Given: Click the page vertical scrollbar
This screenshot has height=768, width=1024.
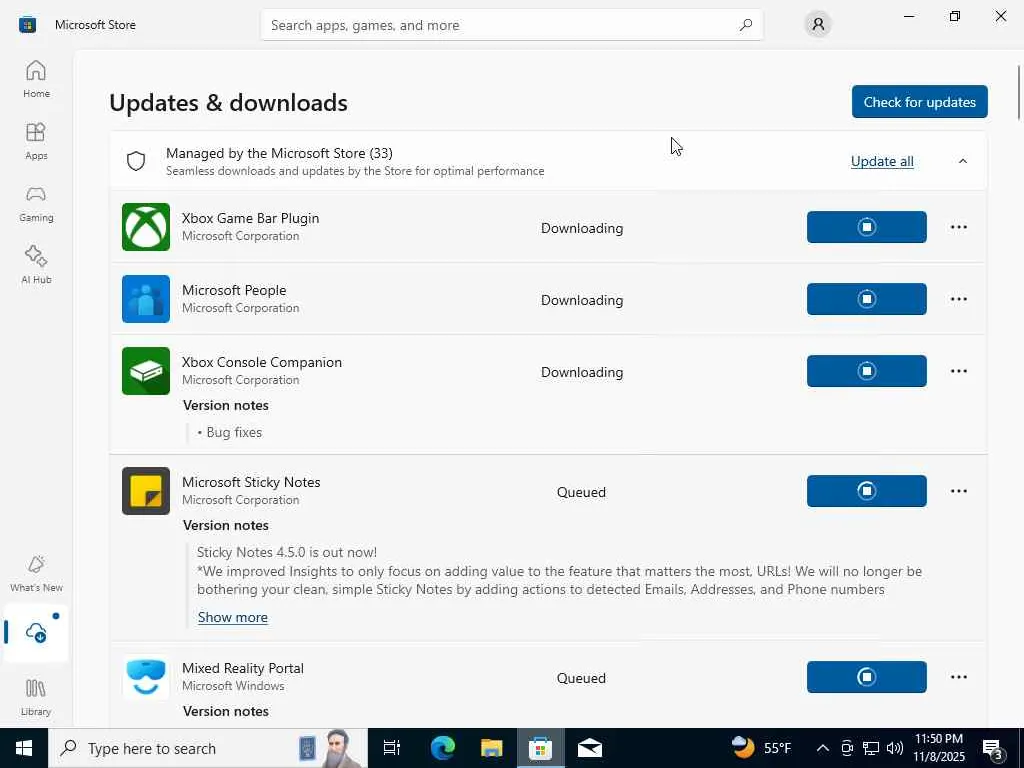Looking at the screenshot, I should [1018, 93].
